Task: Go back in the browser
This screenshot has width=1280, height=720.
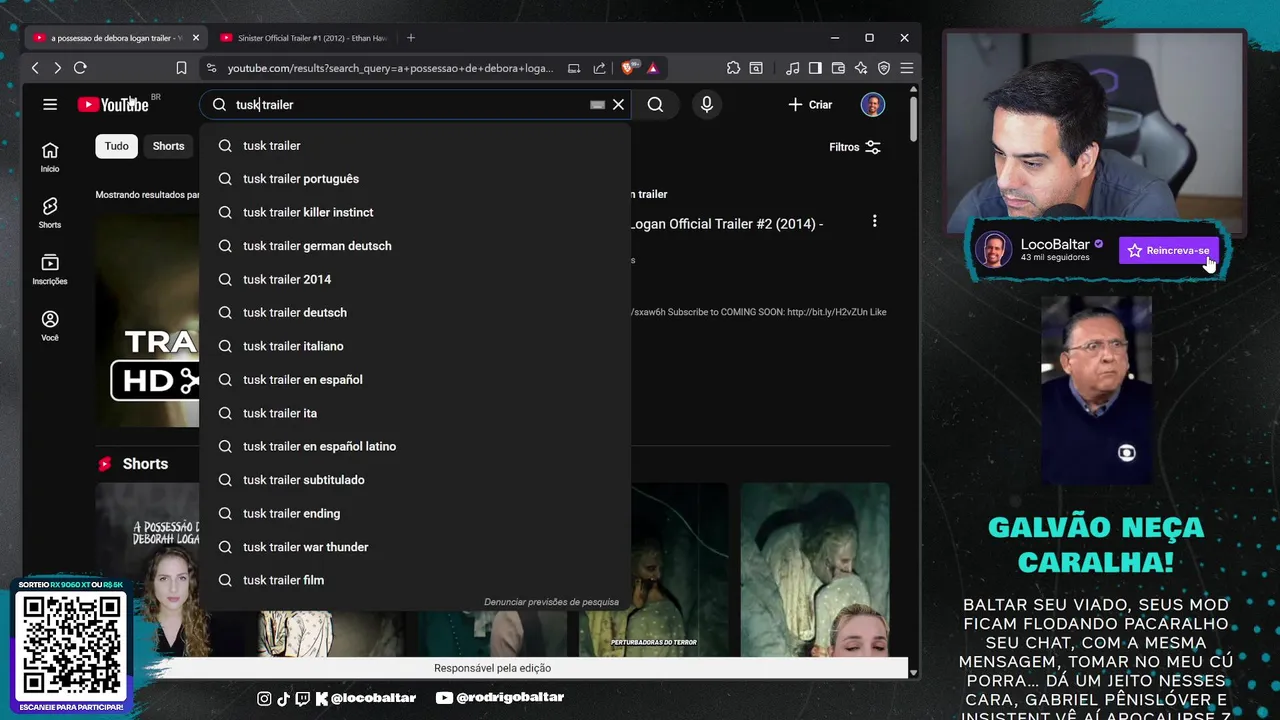Action: point(35,68)
